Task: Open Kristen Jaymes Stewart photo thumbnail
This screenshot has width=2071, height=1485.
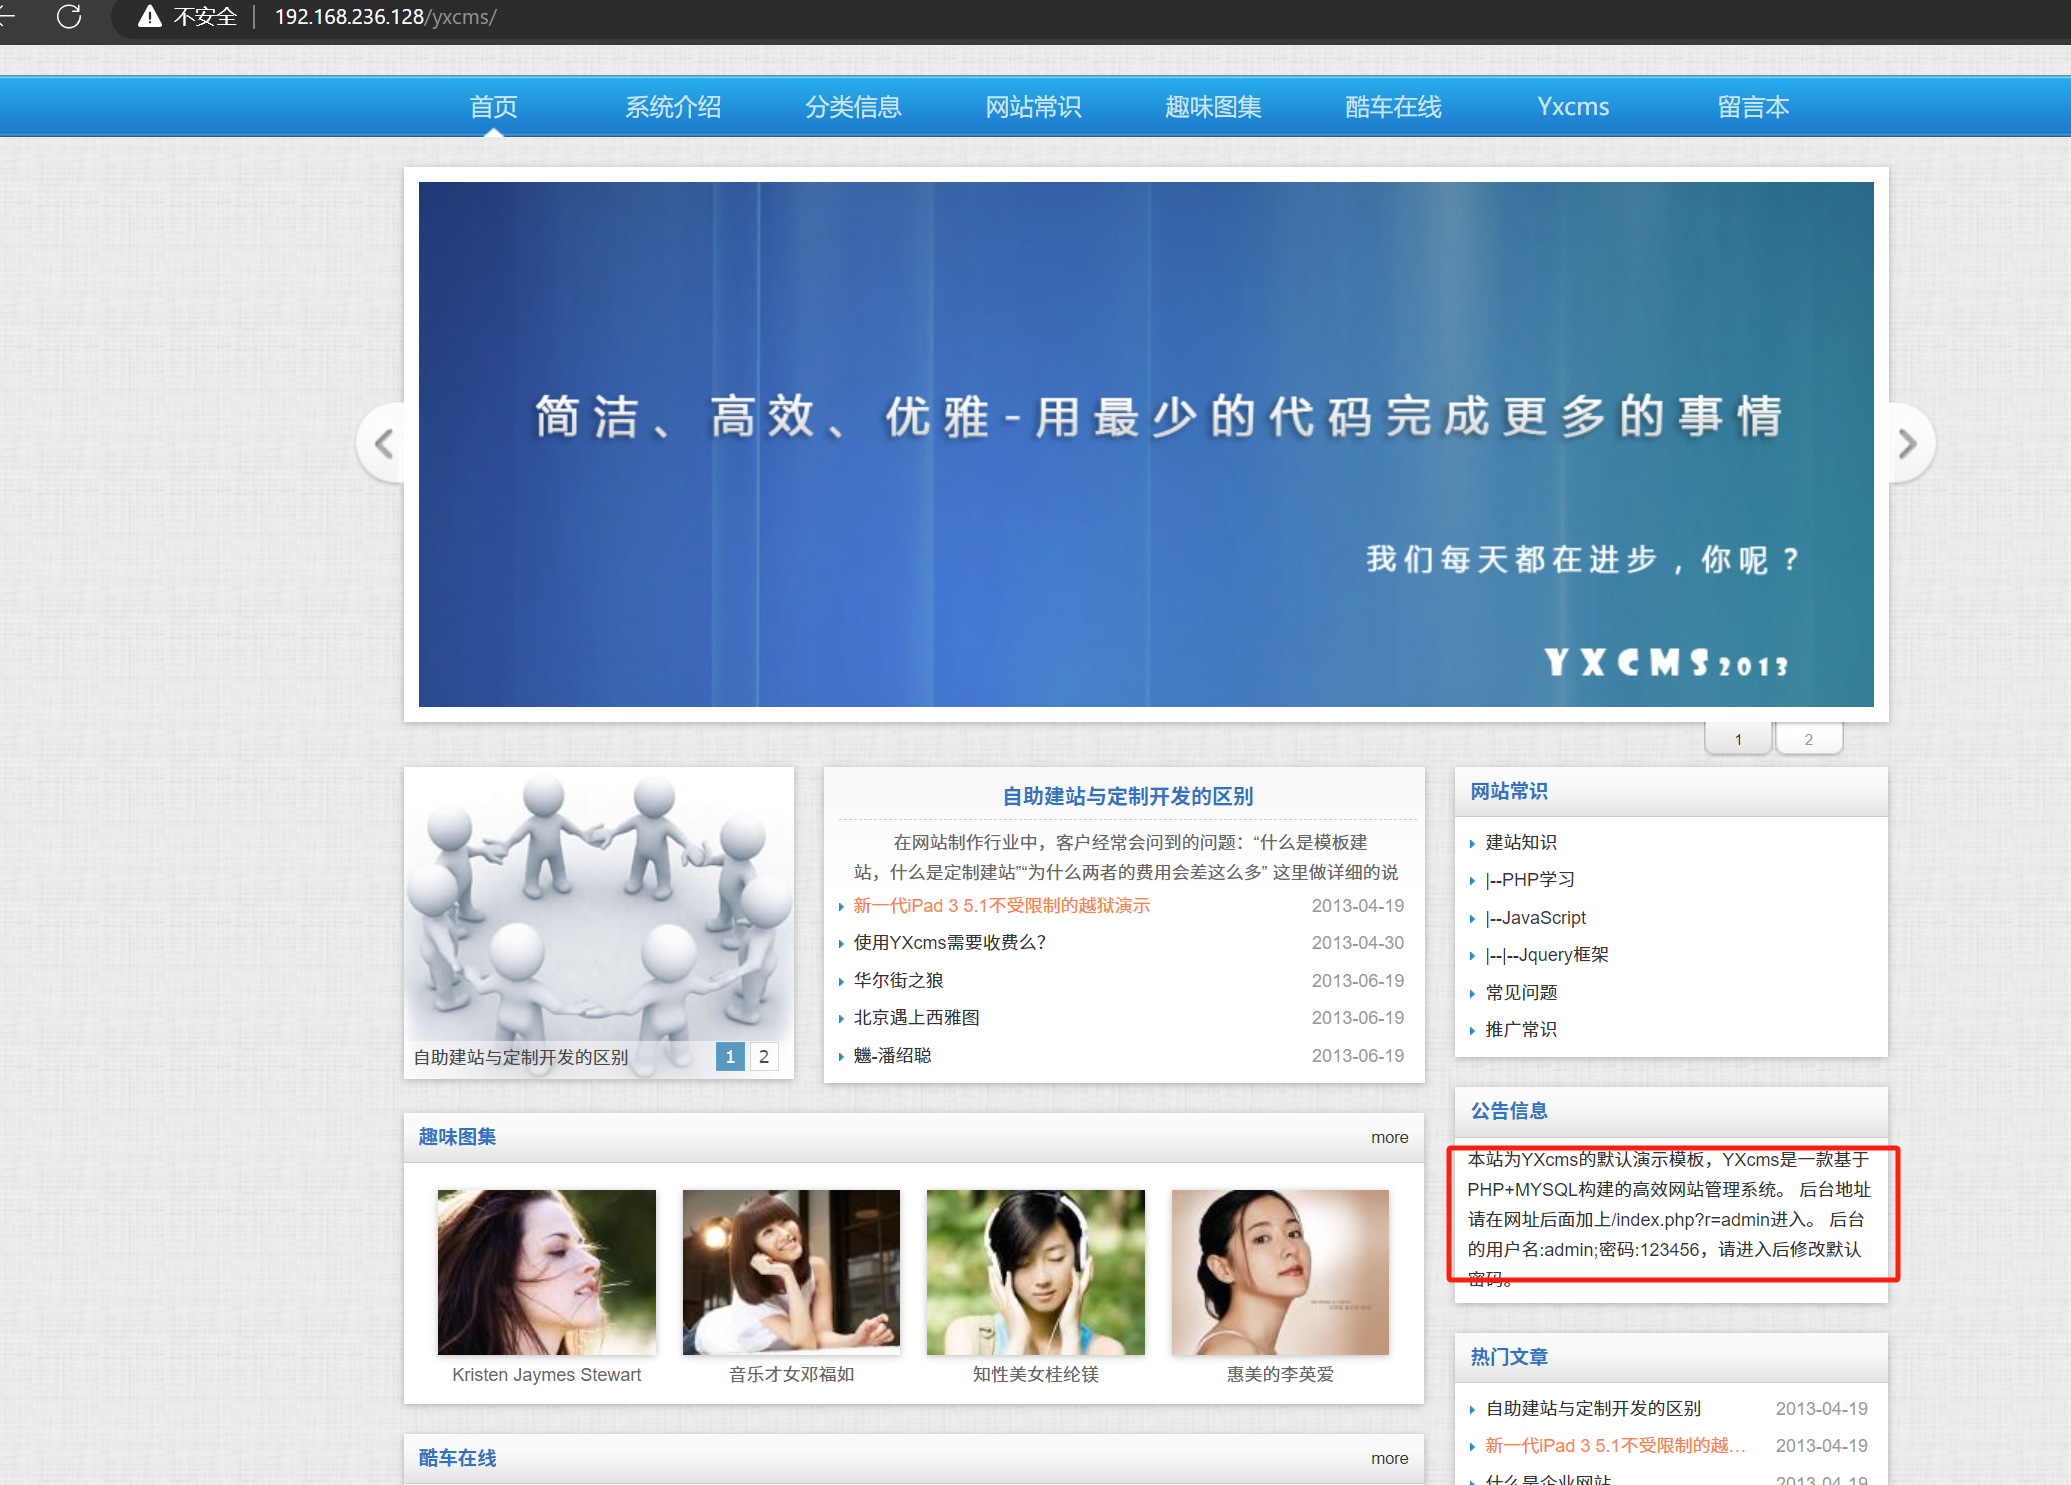Action: click(547, 1272)
